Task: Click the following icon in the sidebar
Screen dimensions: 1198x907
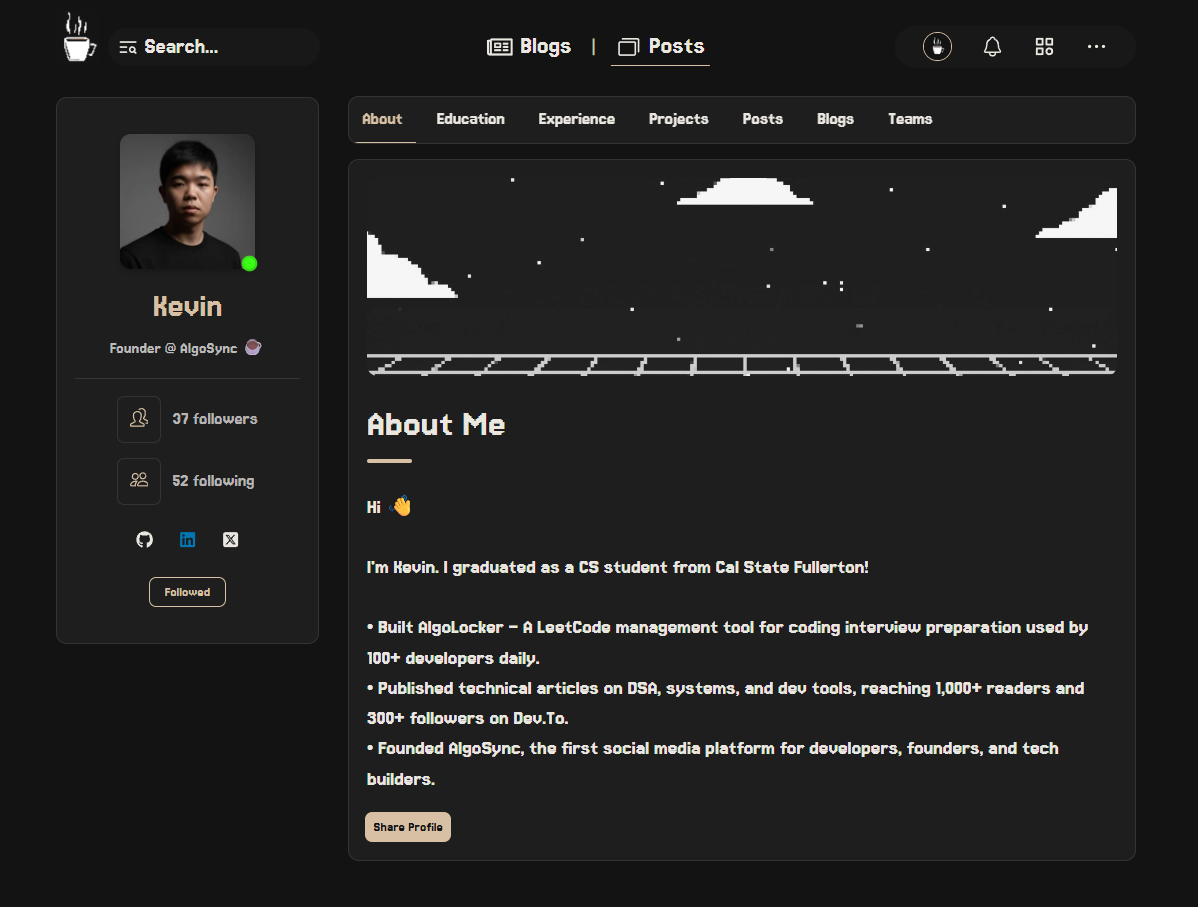Action: (139, 481)
